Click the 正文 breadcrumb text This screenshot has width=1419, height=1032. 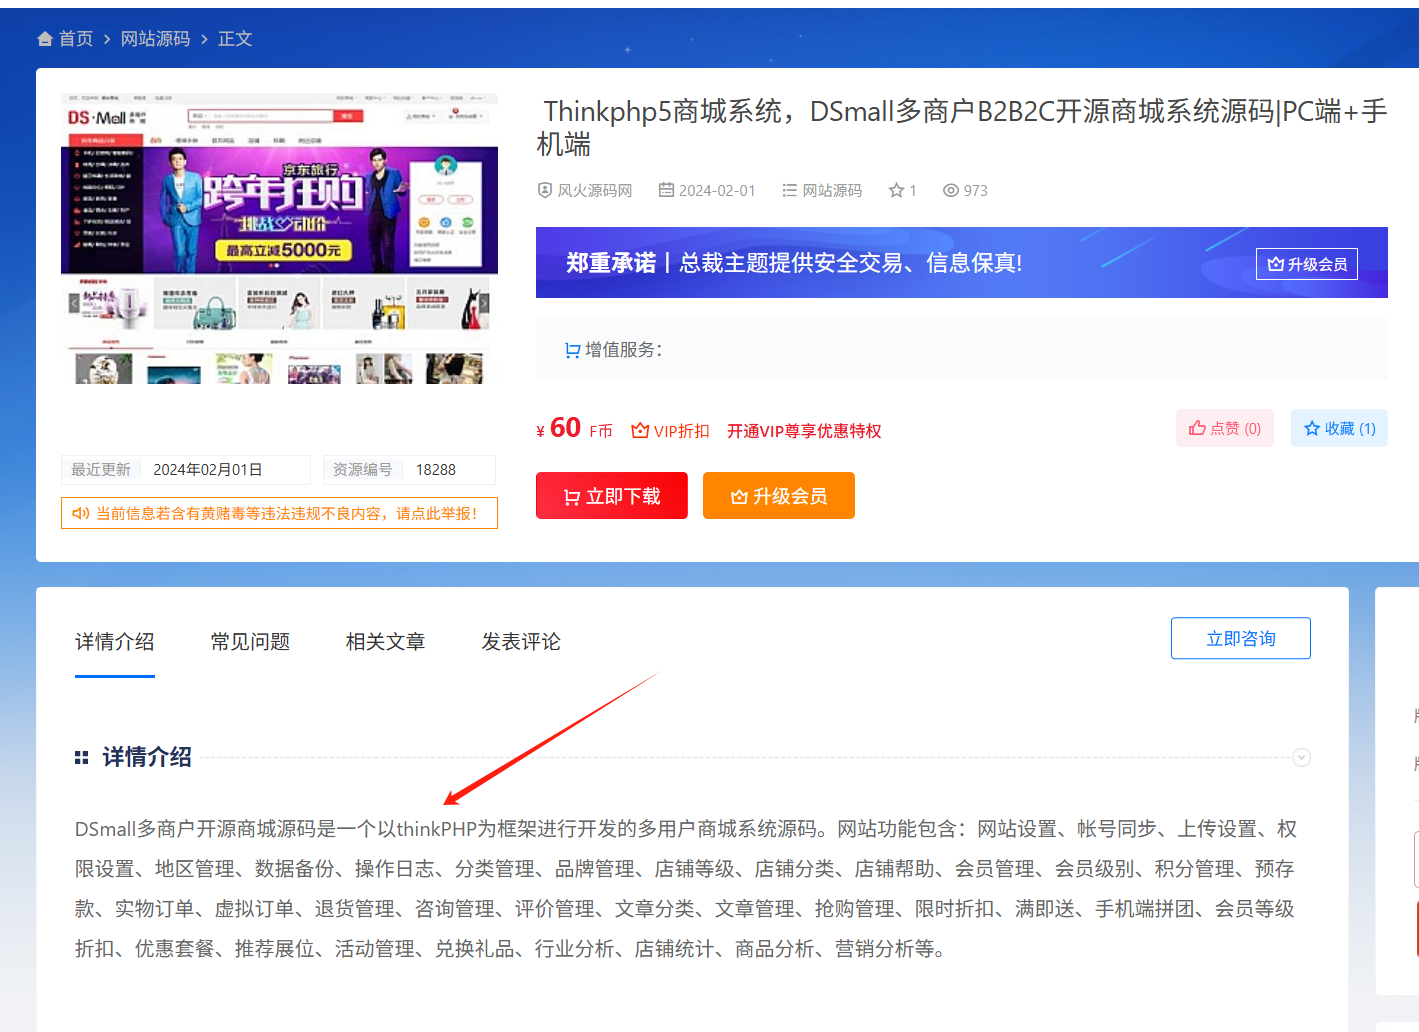click(235, 39)
